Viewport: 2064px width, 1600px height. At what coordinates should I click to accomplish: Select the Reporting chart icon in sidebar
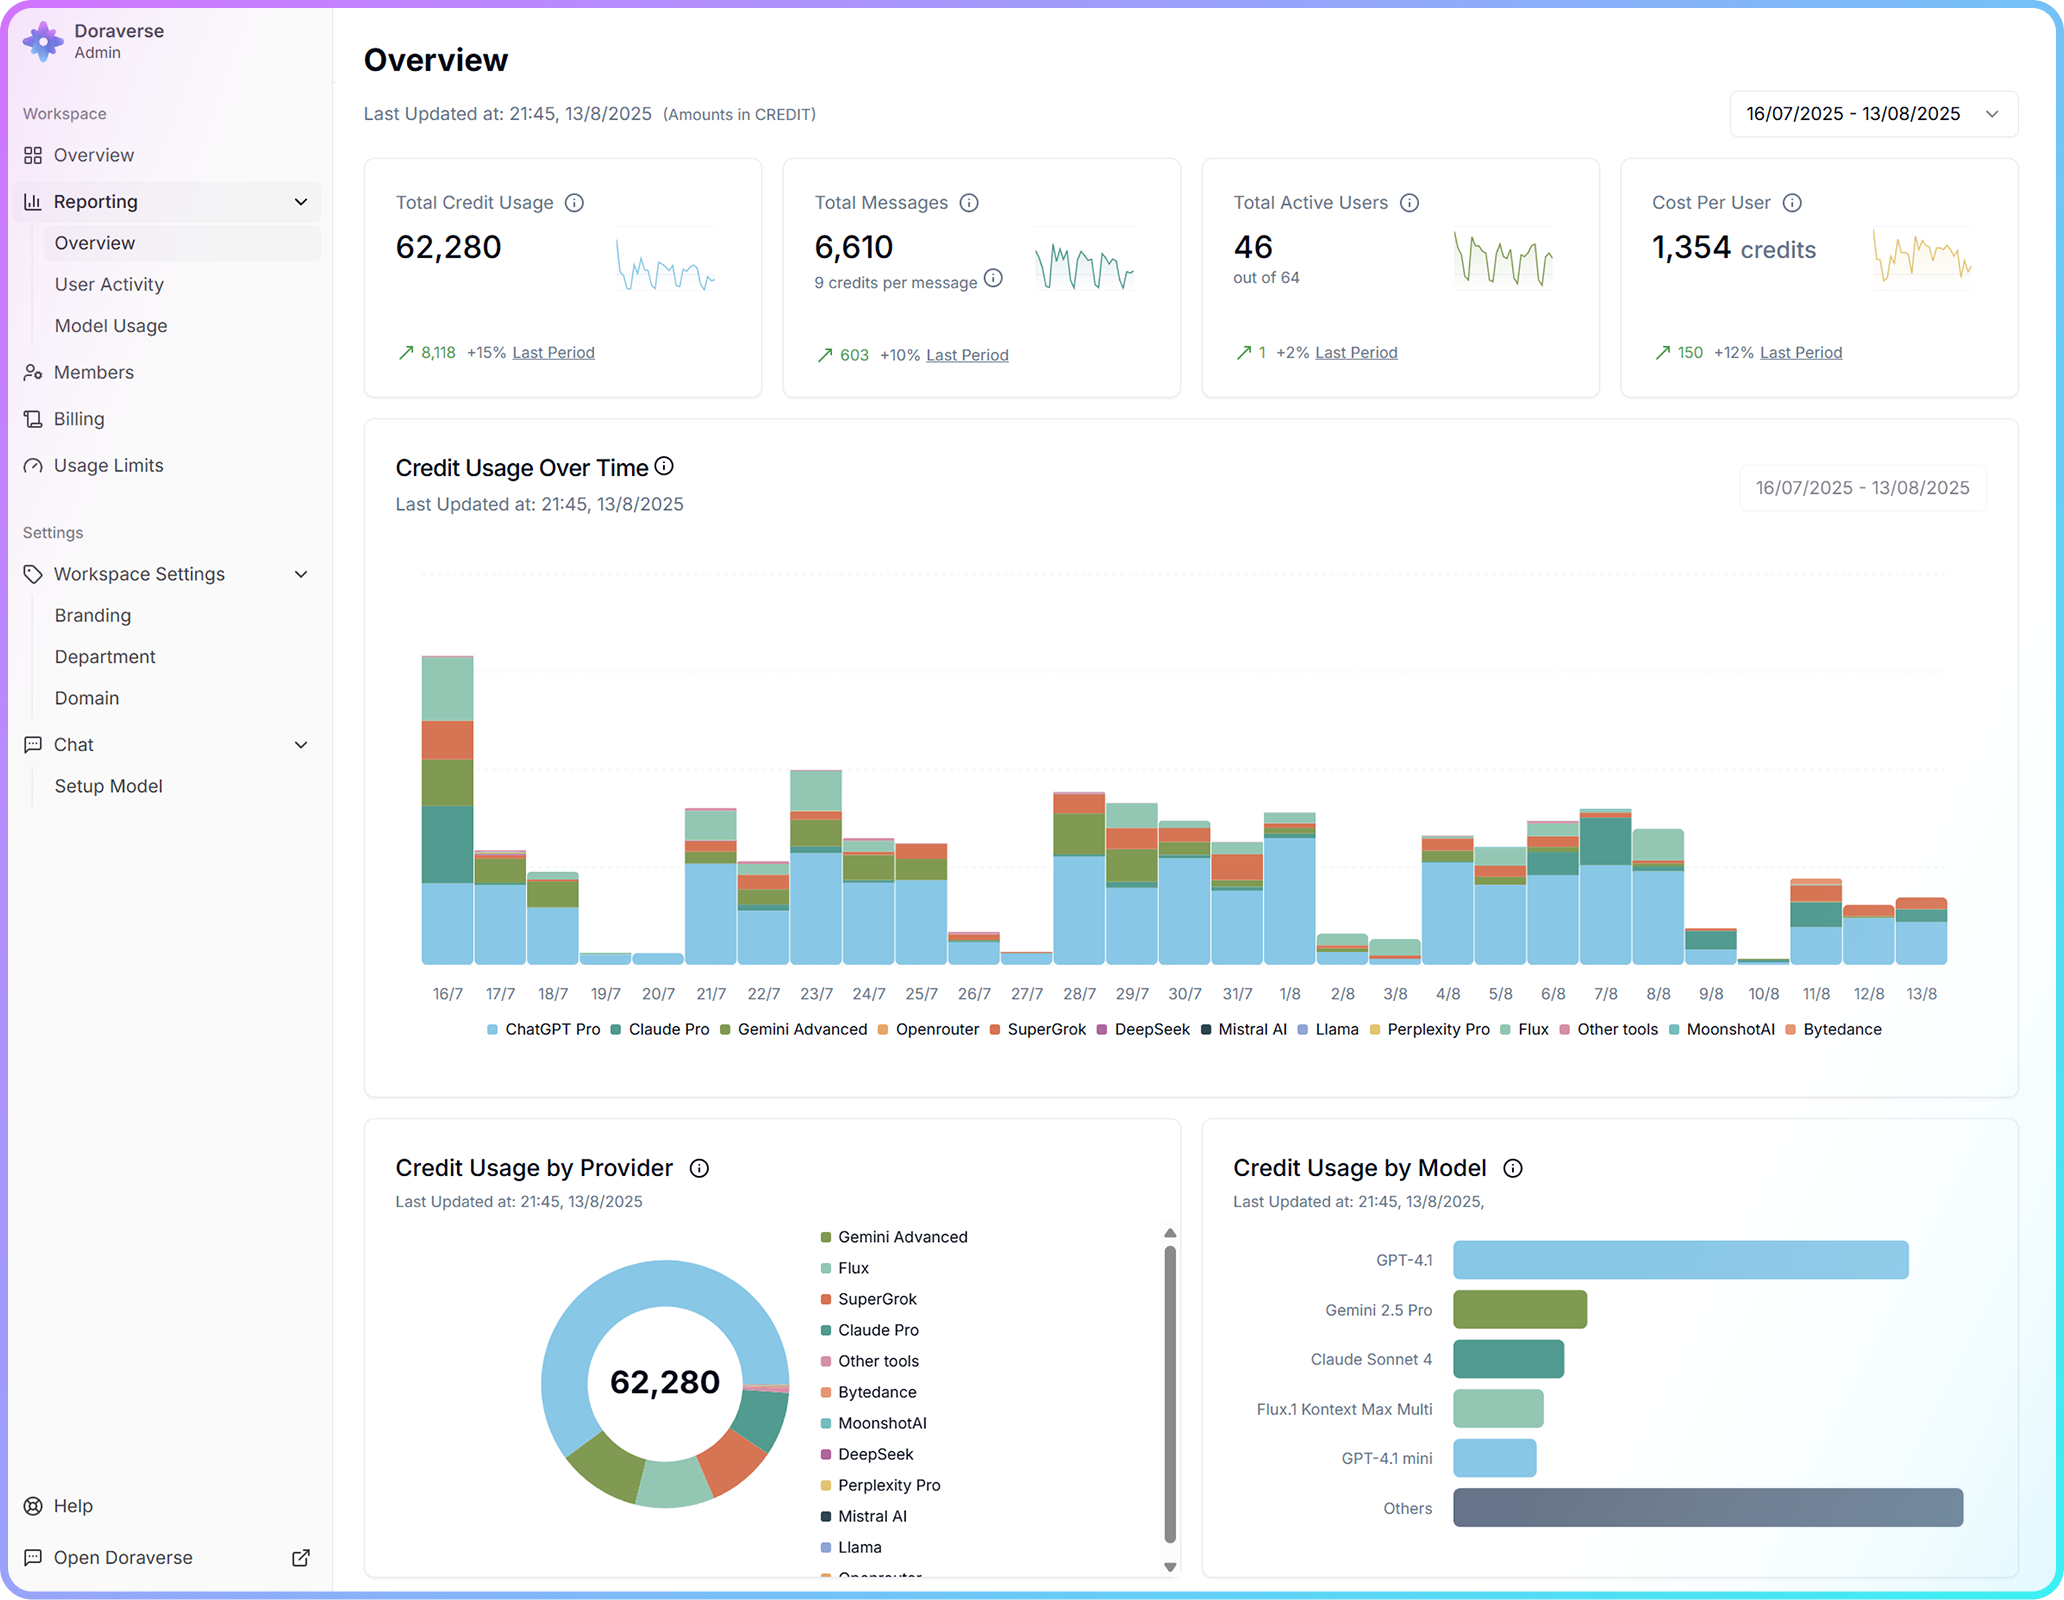coord(33,201)
